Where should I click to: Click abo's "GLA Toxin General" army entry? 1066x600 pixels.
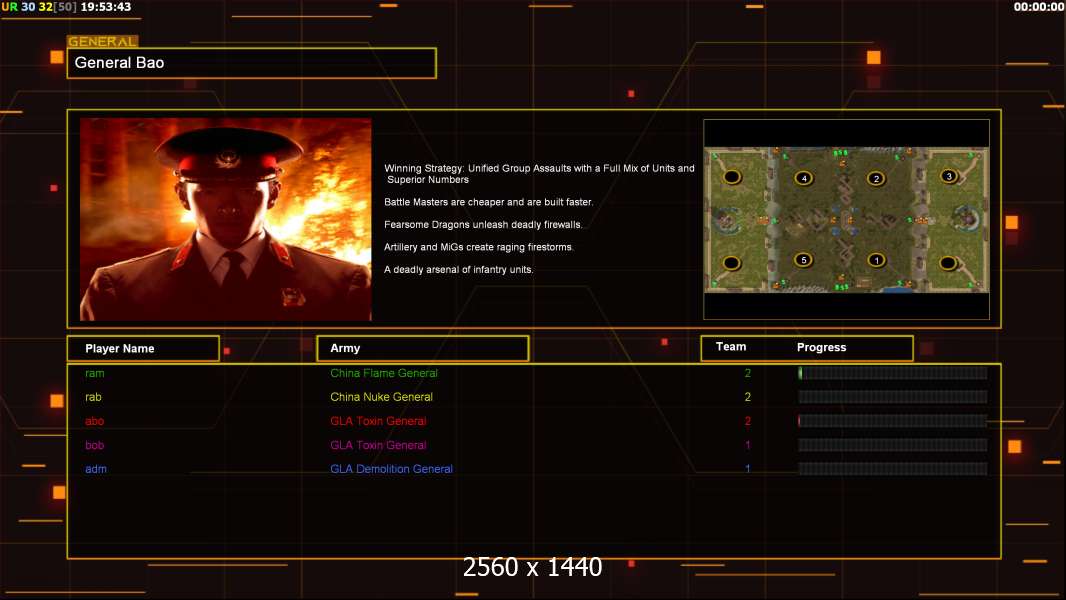click(378, 421)
